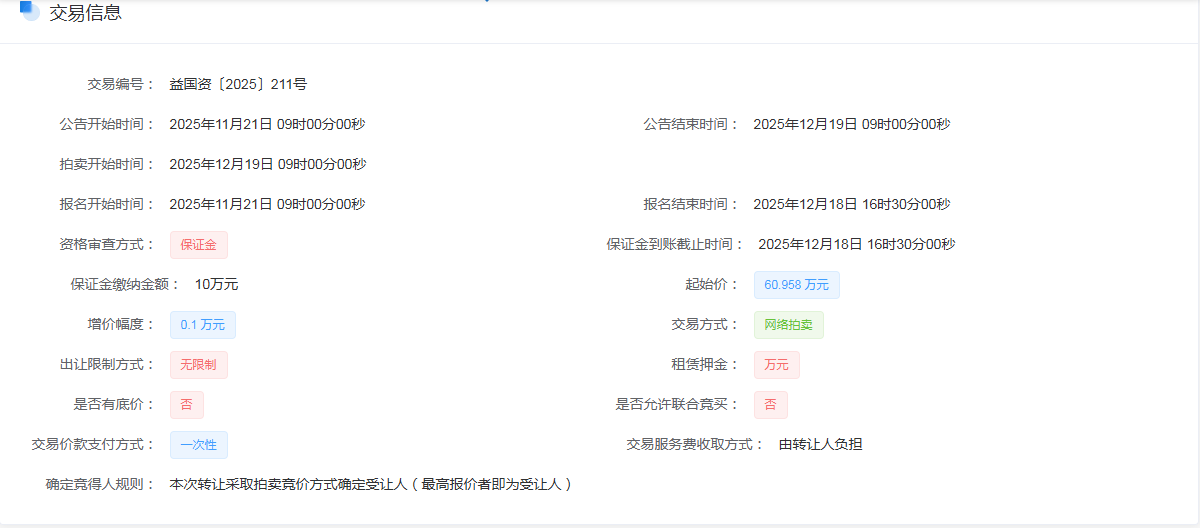Select the 60.958 万元 starting price tag

[x=796, y=285]
